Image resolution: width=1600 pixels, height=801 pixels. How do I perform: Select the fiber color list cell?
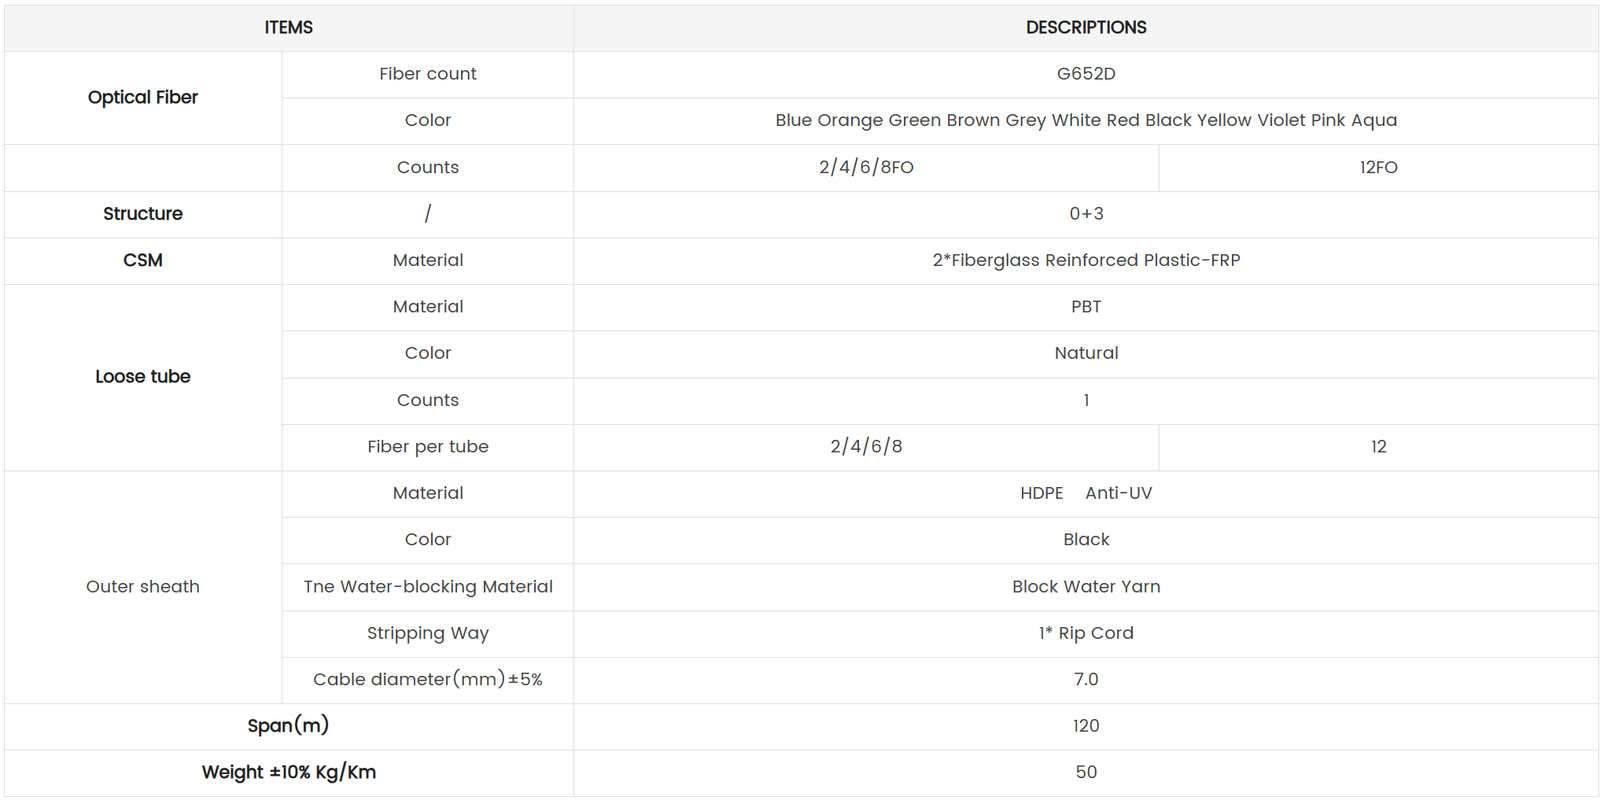pyautogui.click(x=1086, y=120)
